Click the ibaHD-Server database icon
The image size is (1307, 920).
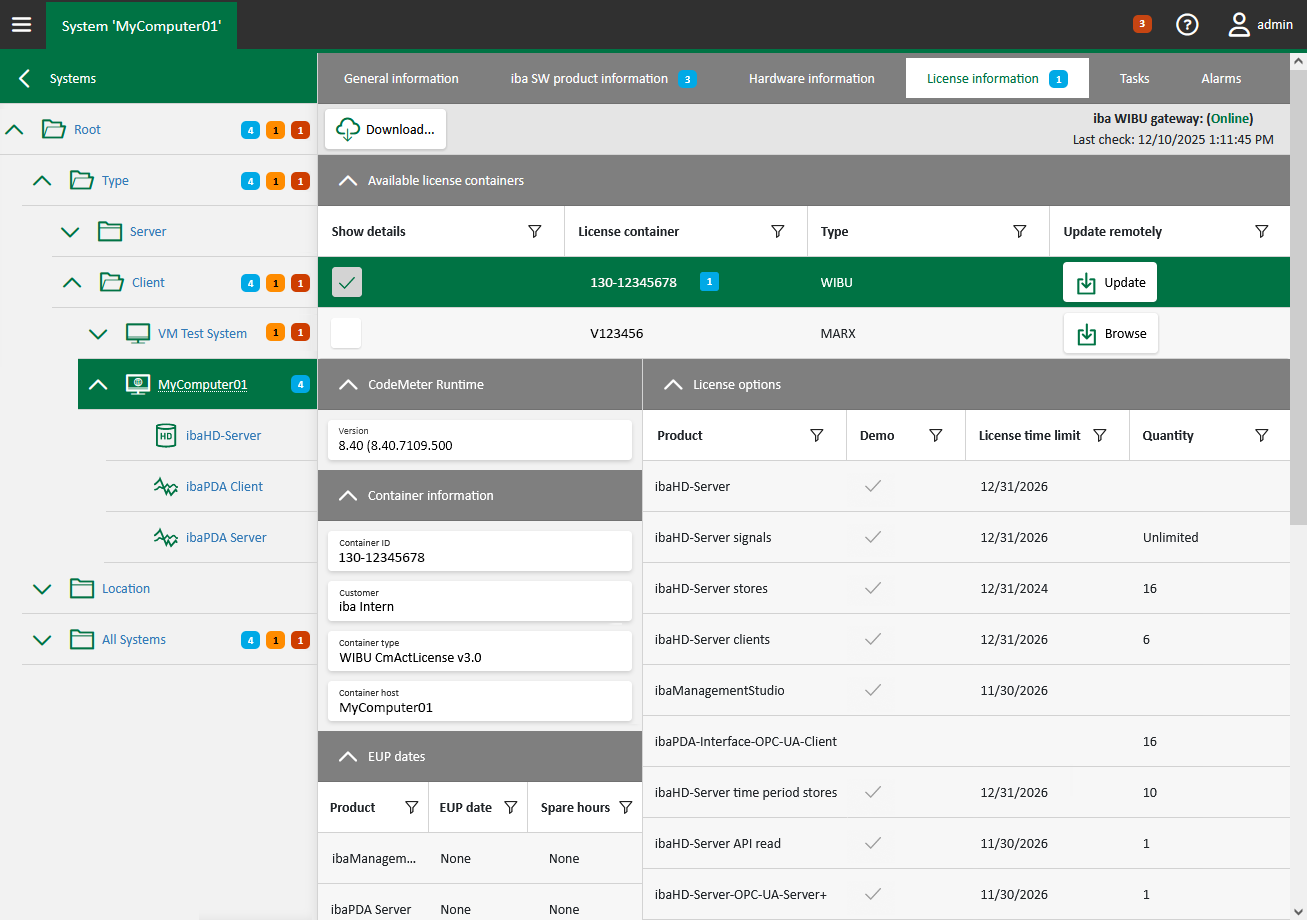166,435
